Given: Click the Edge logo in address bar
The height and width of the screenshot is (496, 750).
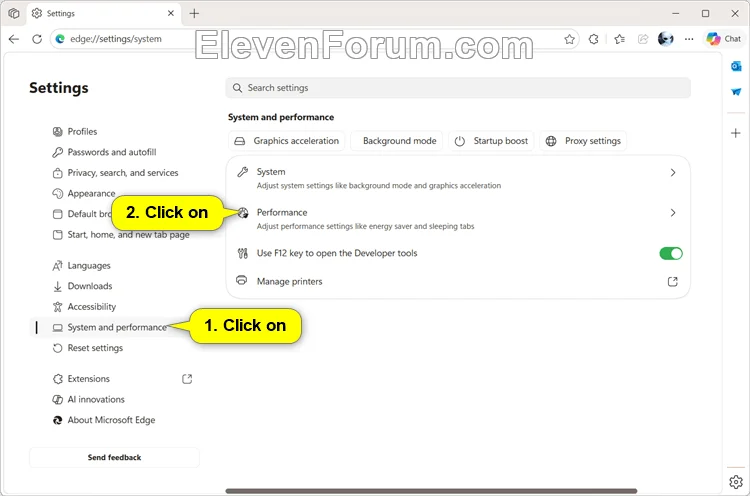Looking at the screenshot, I should (60, 39).
